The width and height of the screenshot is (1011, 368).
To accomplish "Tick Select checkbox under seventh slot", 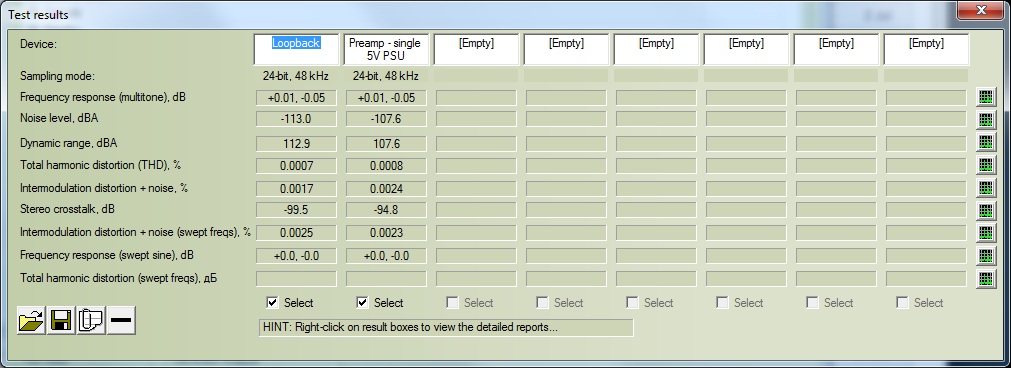I will pos(813,302).
